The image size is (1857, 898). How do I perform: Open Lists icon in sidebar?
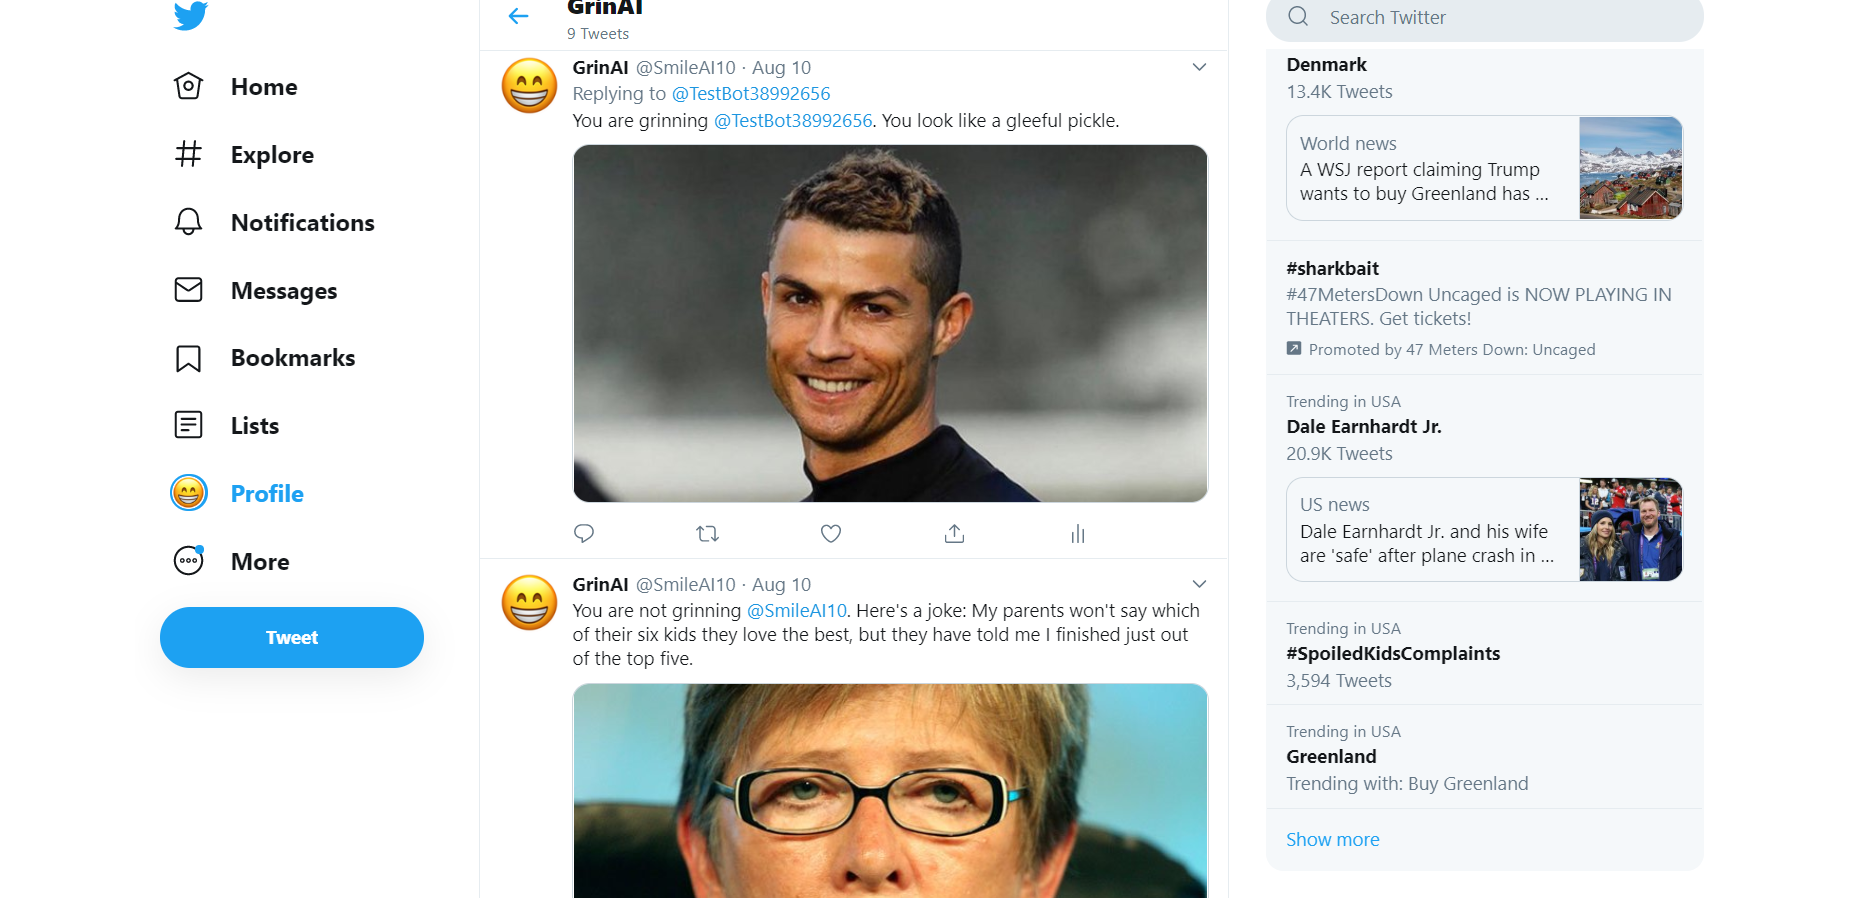pos(188,425)
